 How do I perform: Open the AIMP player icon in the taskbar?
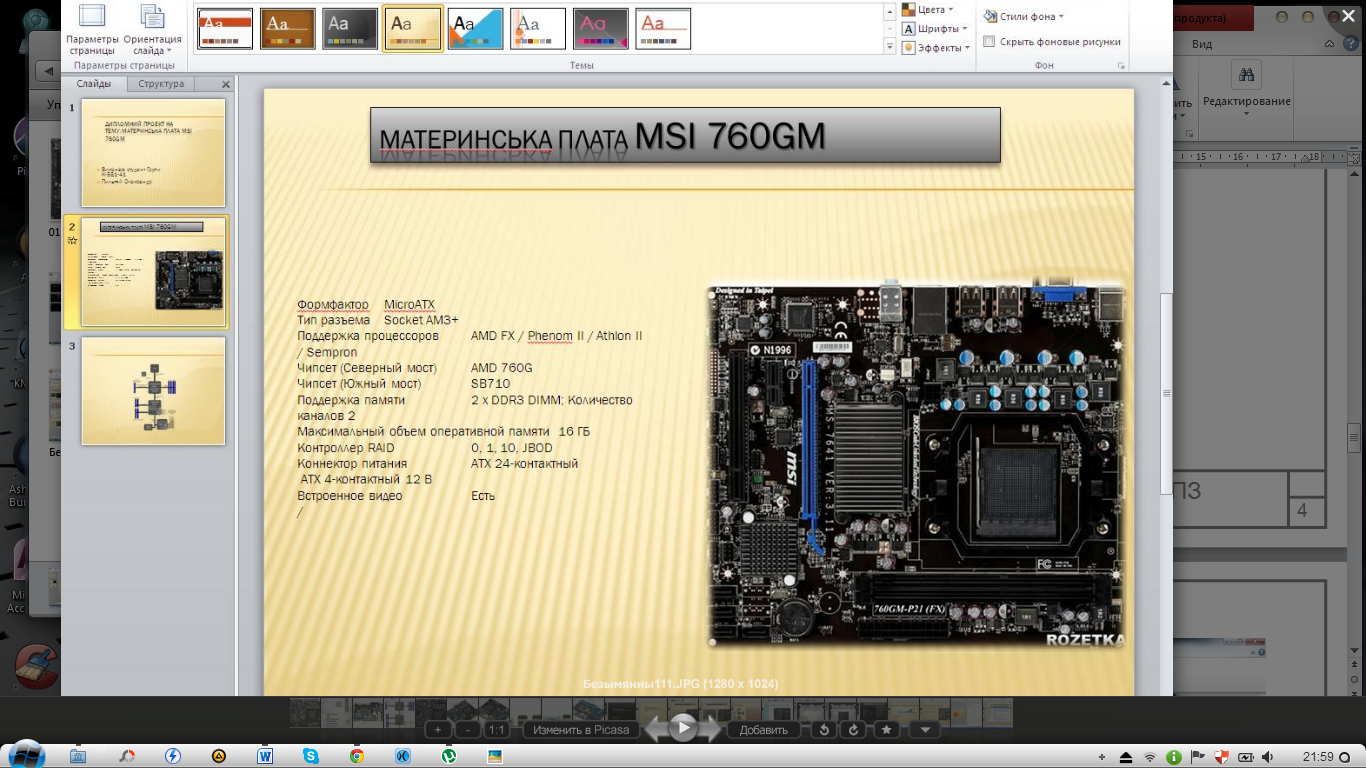click(x=219, y=756)
